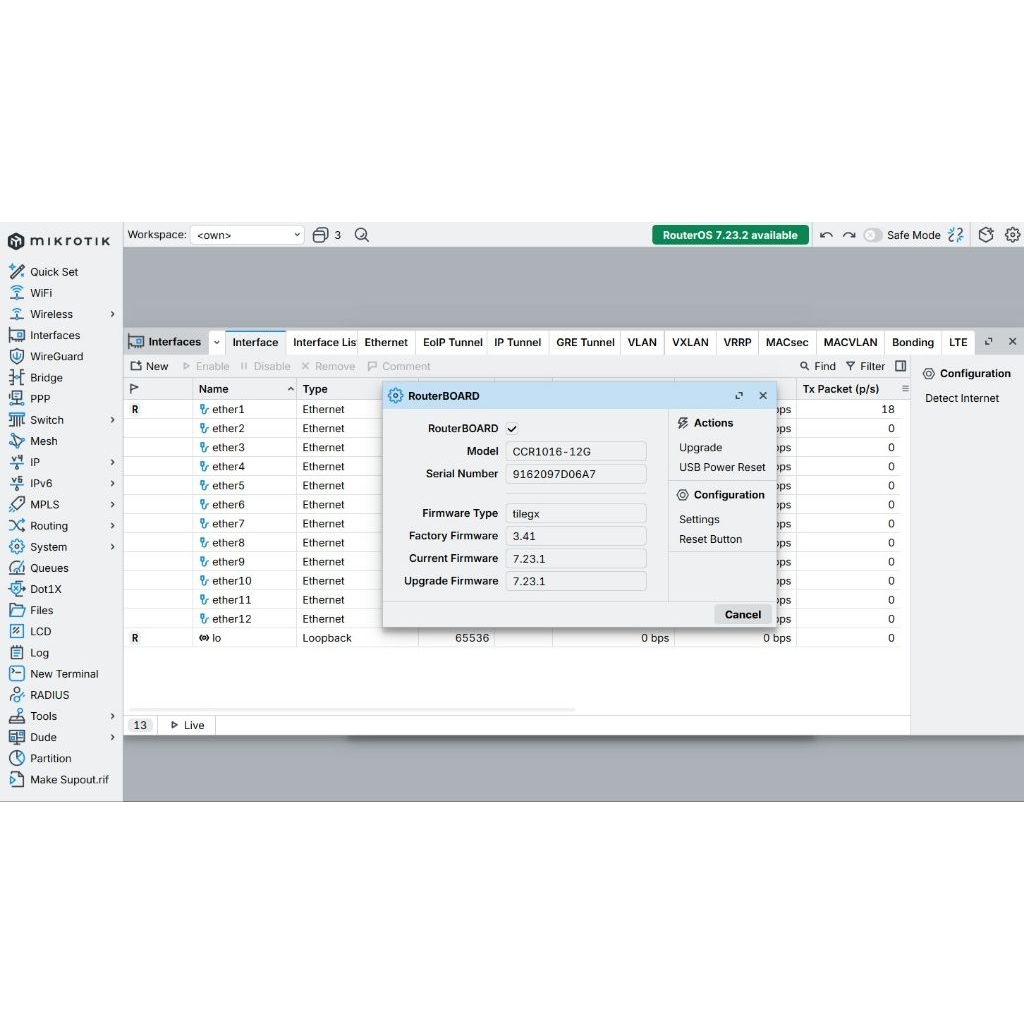Open the LCD settings entry

[40, 632]
